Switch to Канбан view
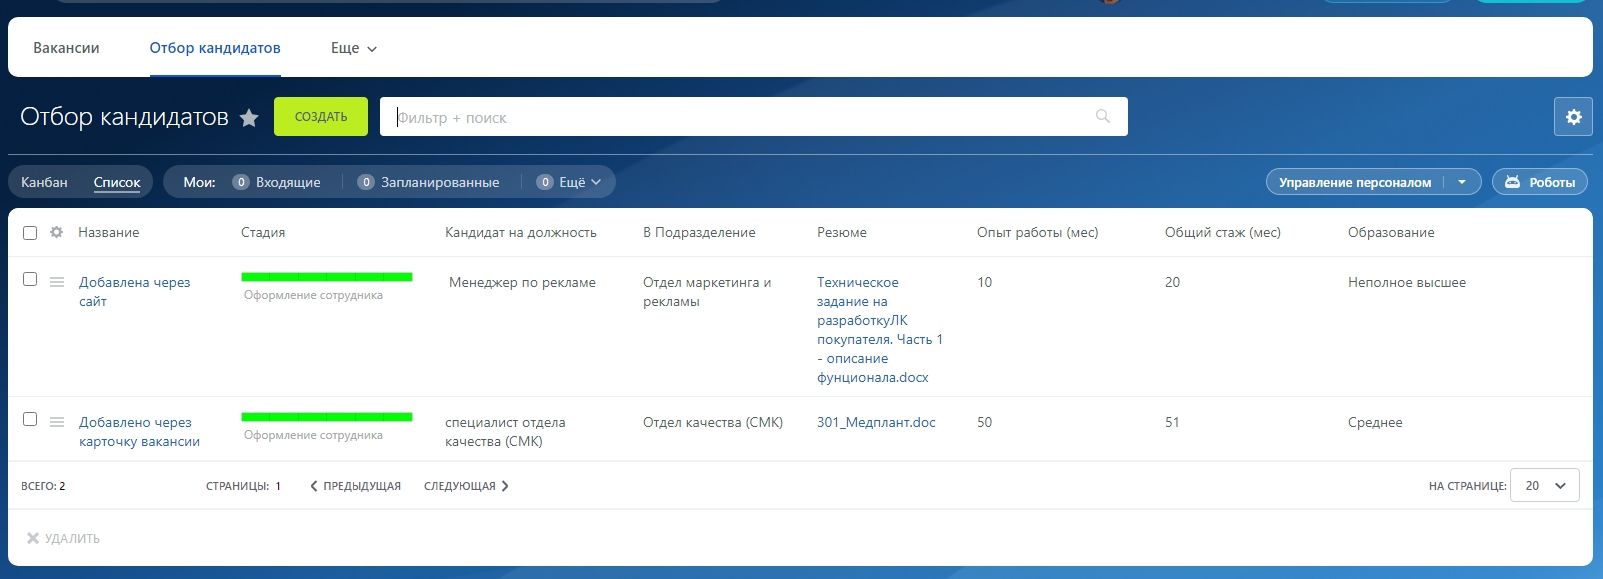 point(44,182)
